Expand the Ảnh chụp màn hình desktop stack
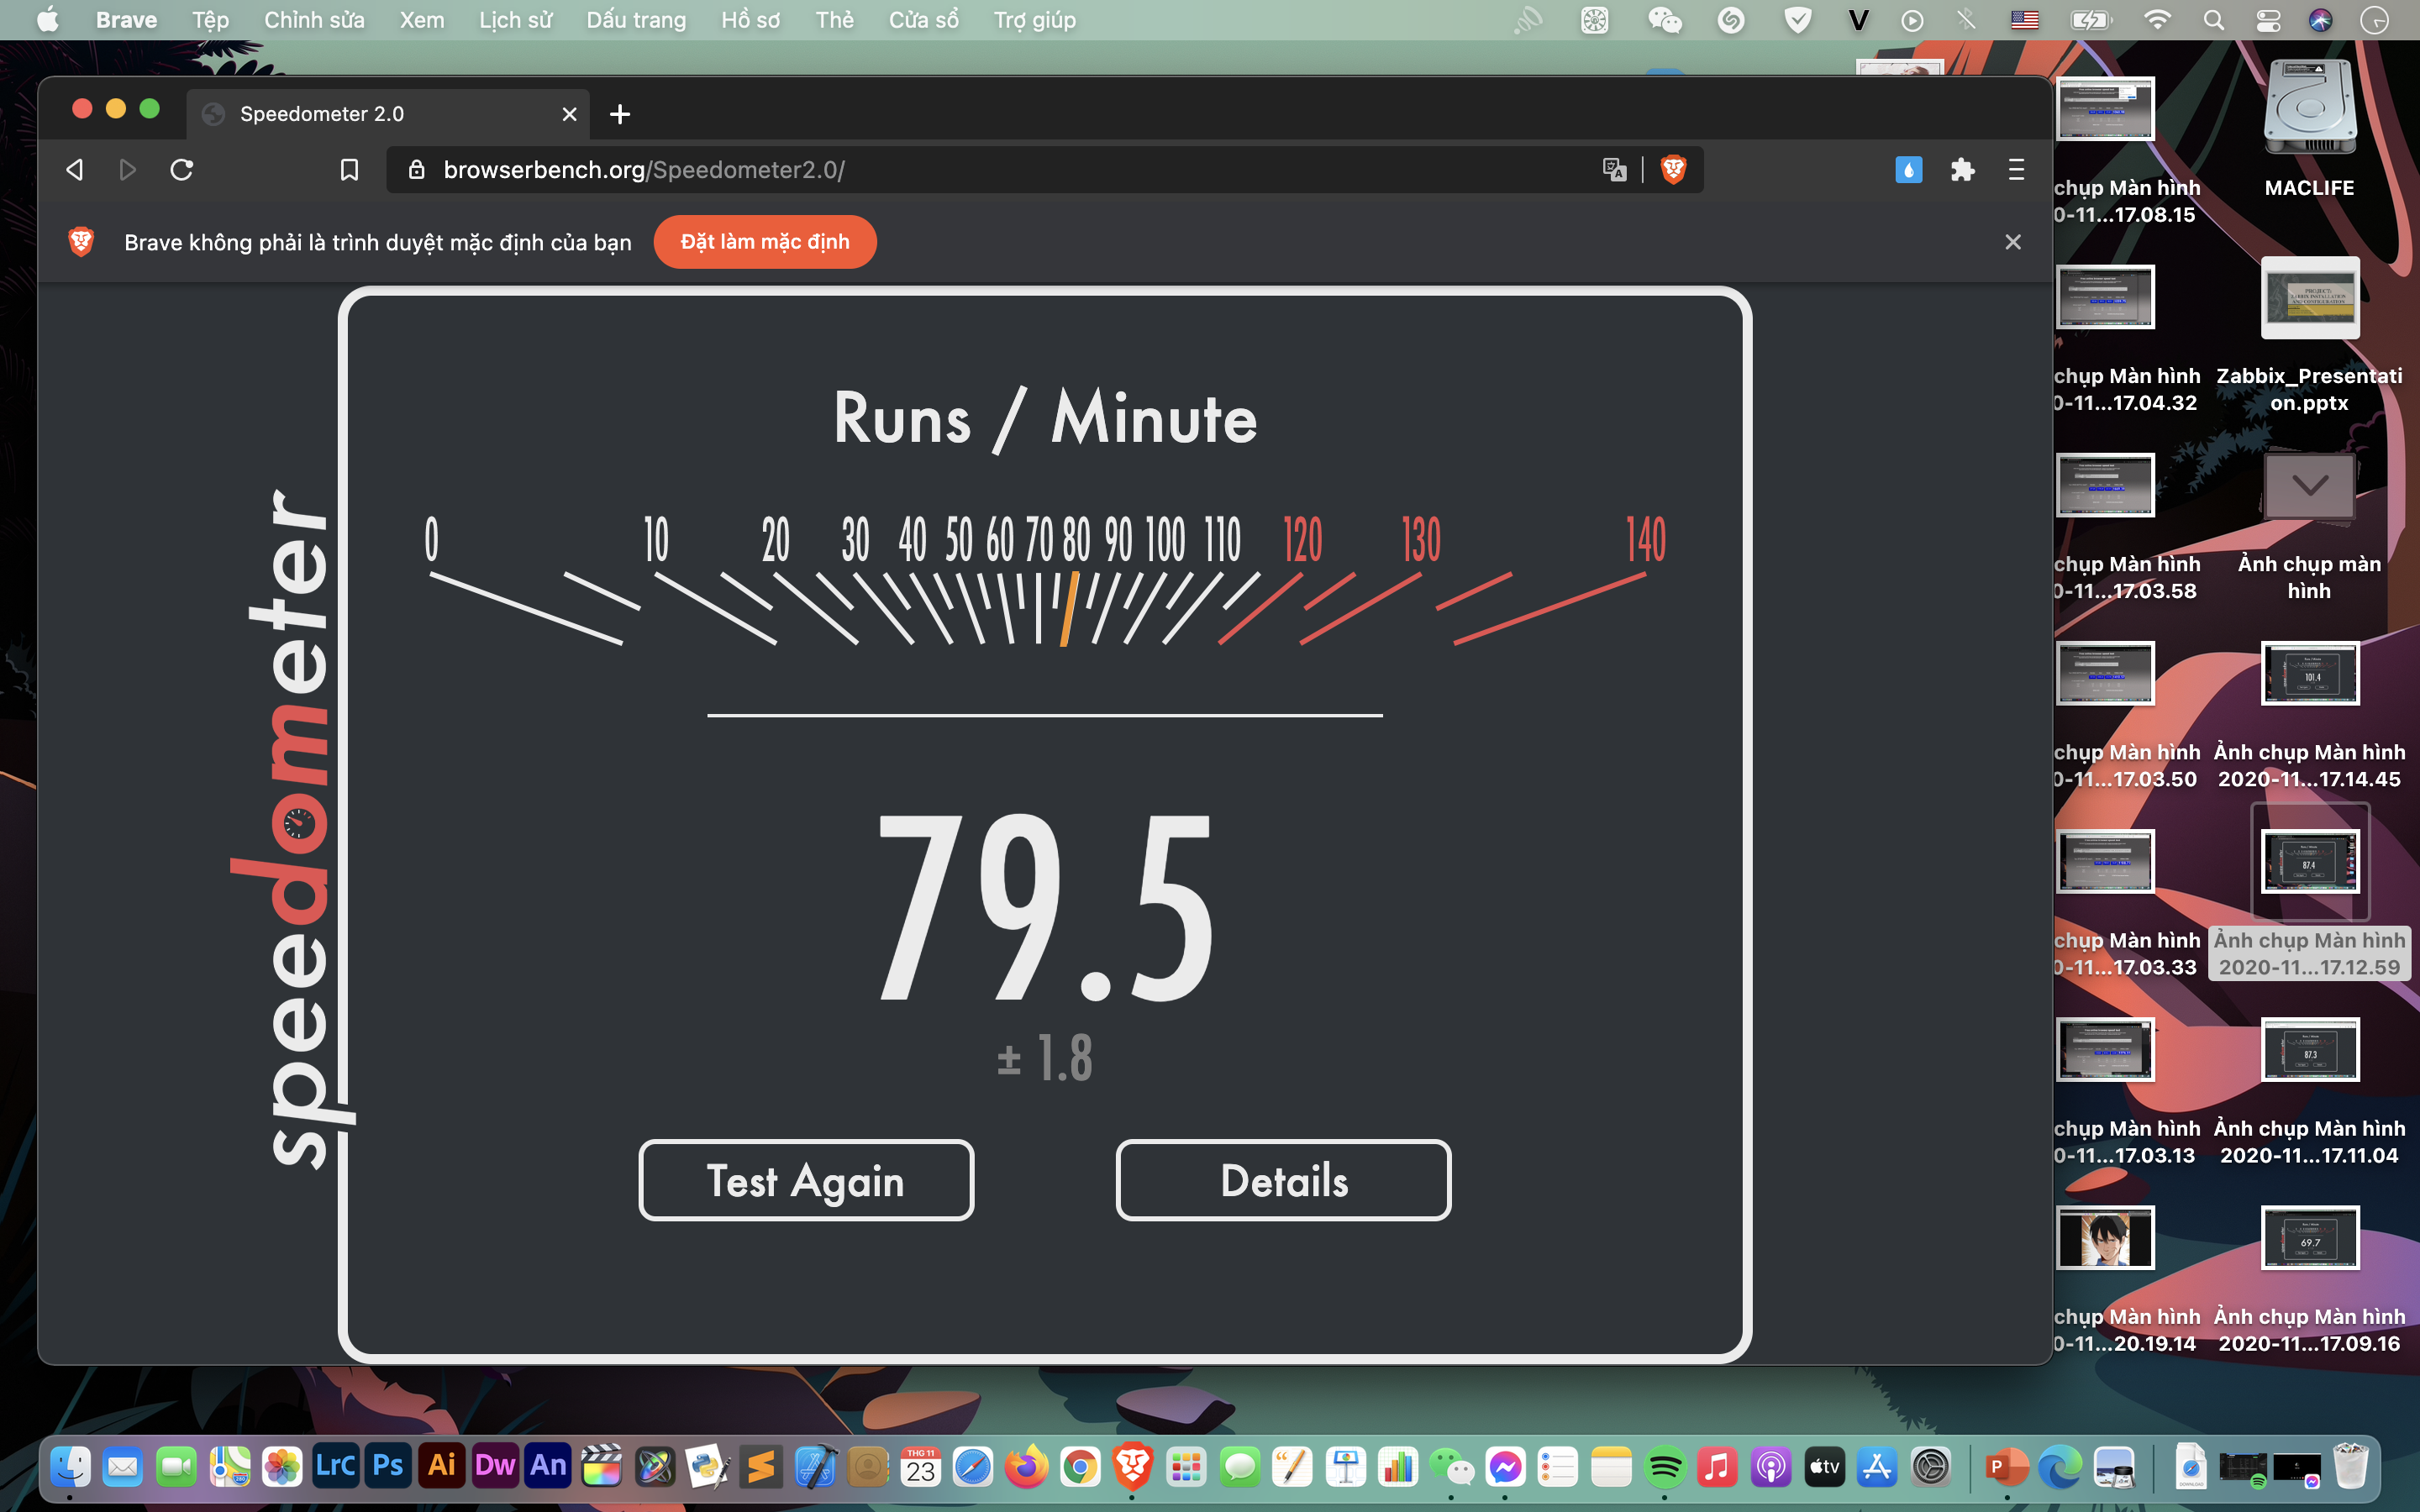 point(2309,487)
